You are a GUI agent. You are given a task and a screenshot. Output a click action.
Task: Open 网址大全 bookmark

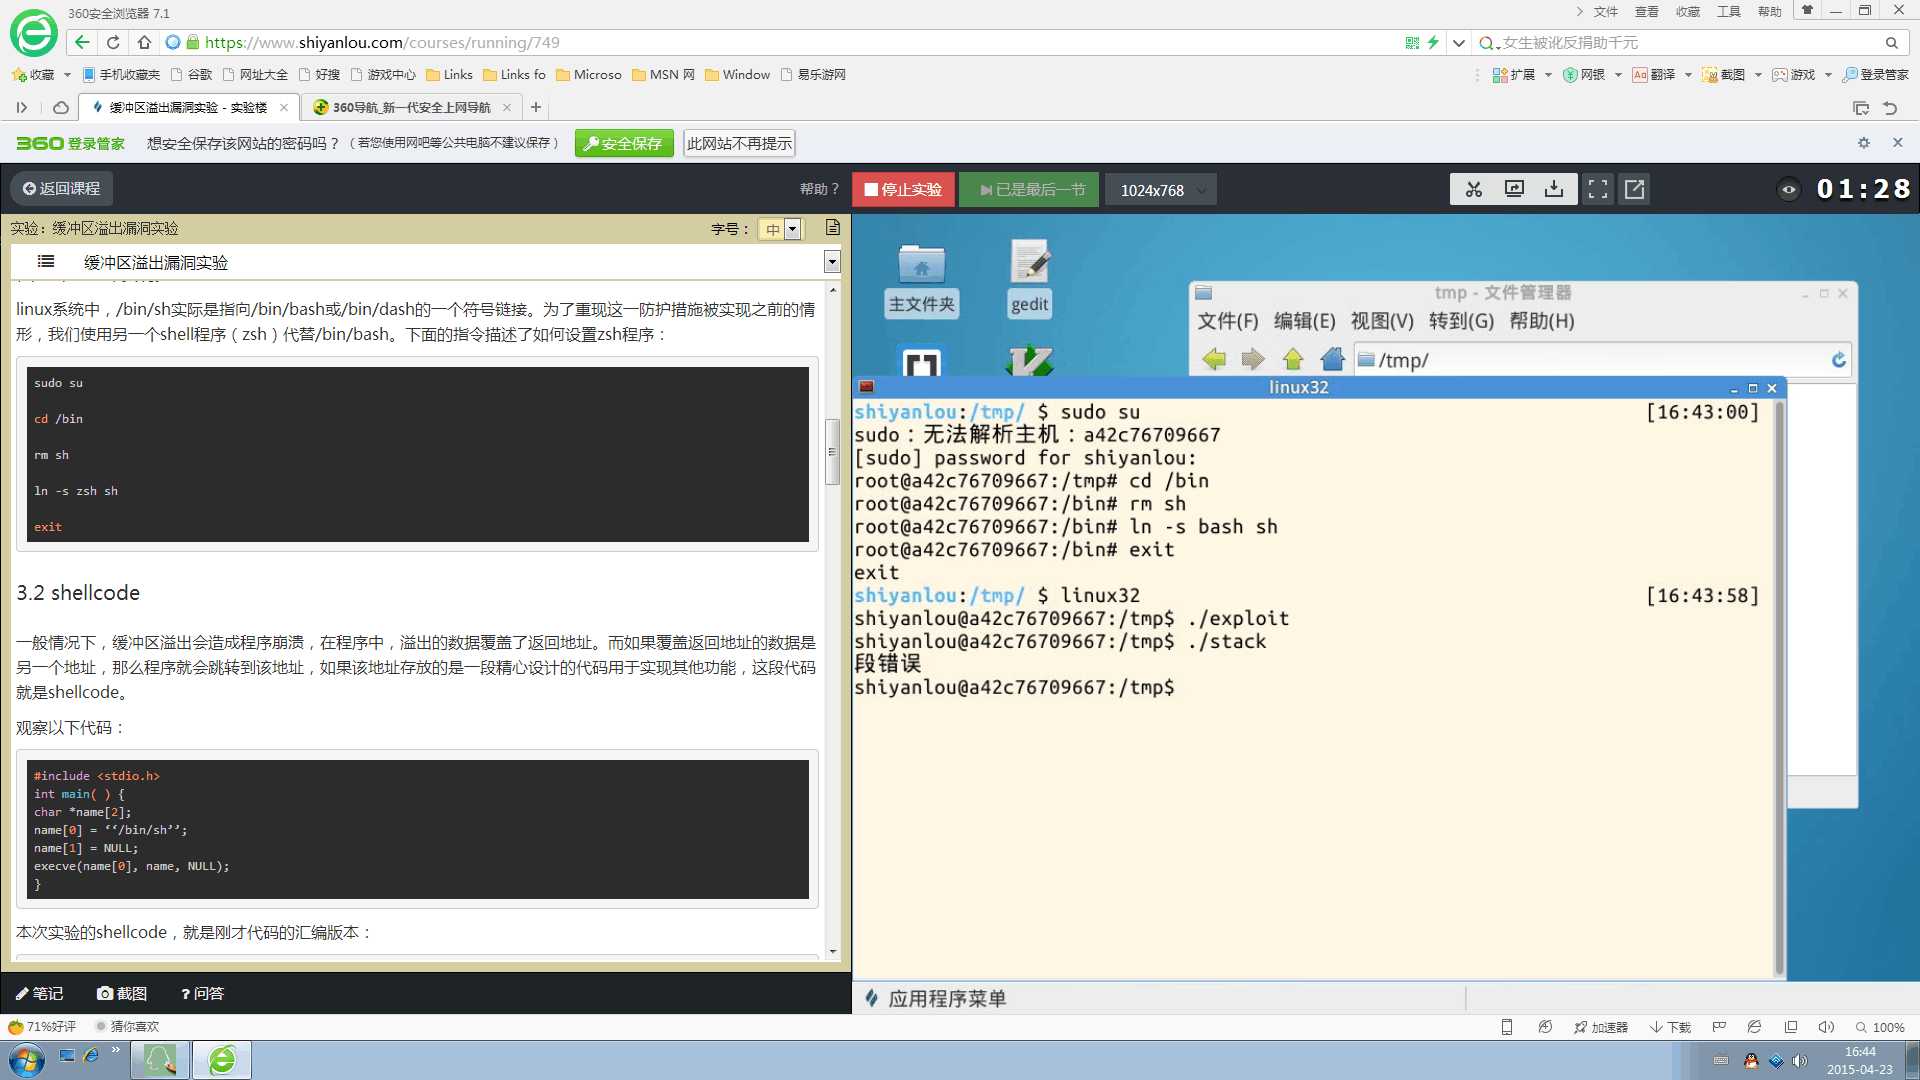click(255, 75)
